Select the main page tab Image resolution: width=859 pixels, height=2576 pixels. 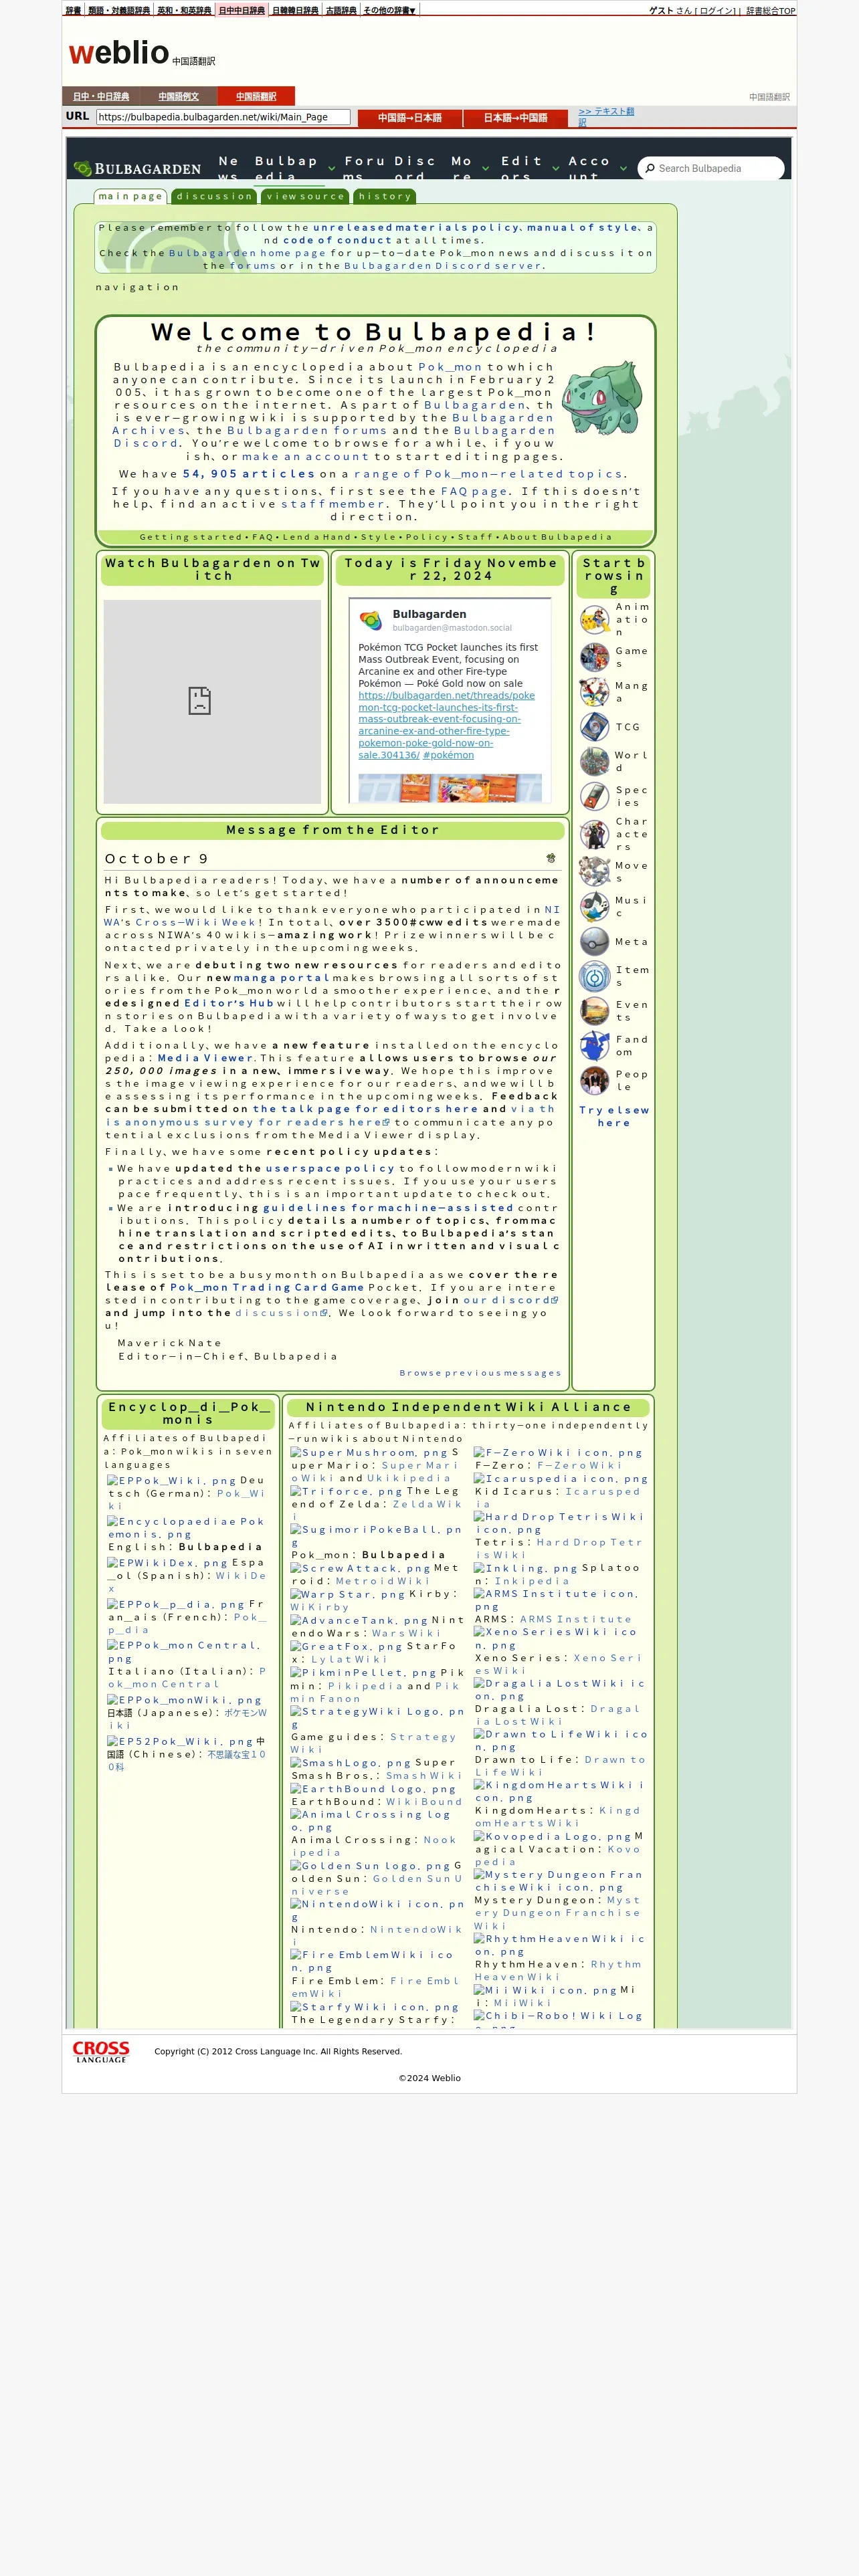130,197
